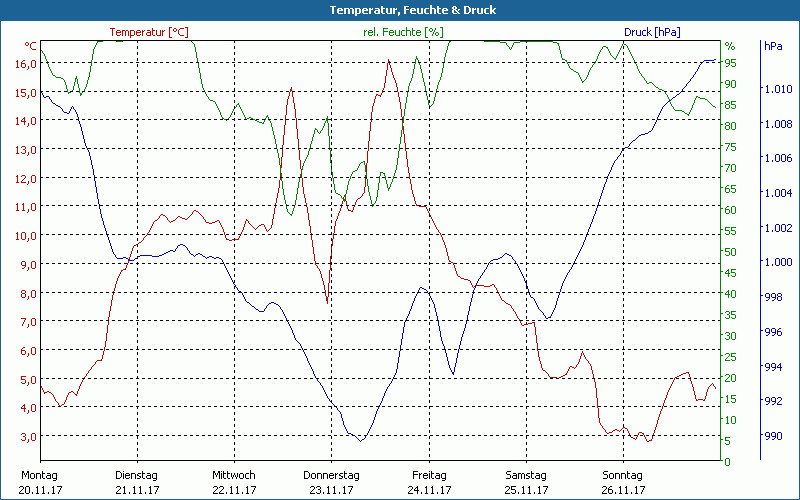Viewport: 800px width, 500px height.
Task: Click the blue hPa unit label at top right
Action: click(x=773, y=47)
